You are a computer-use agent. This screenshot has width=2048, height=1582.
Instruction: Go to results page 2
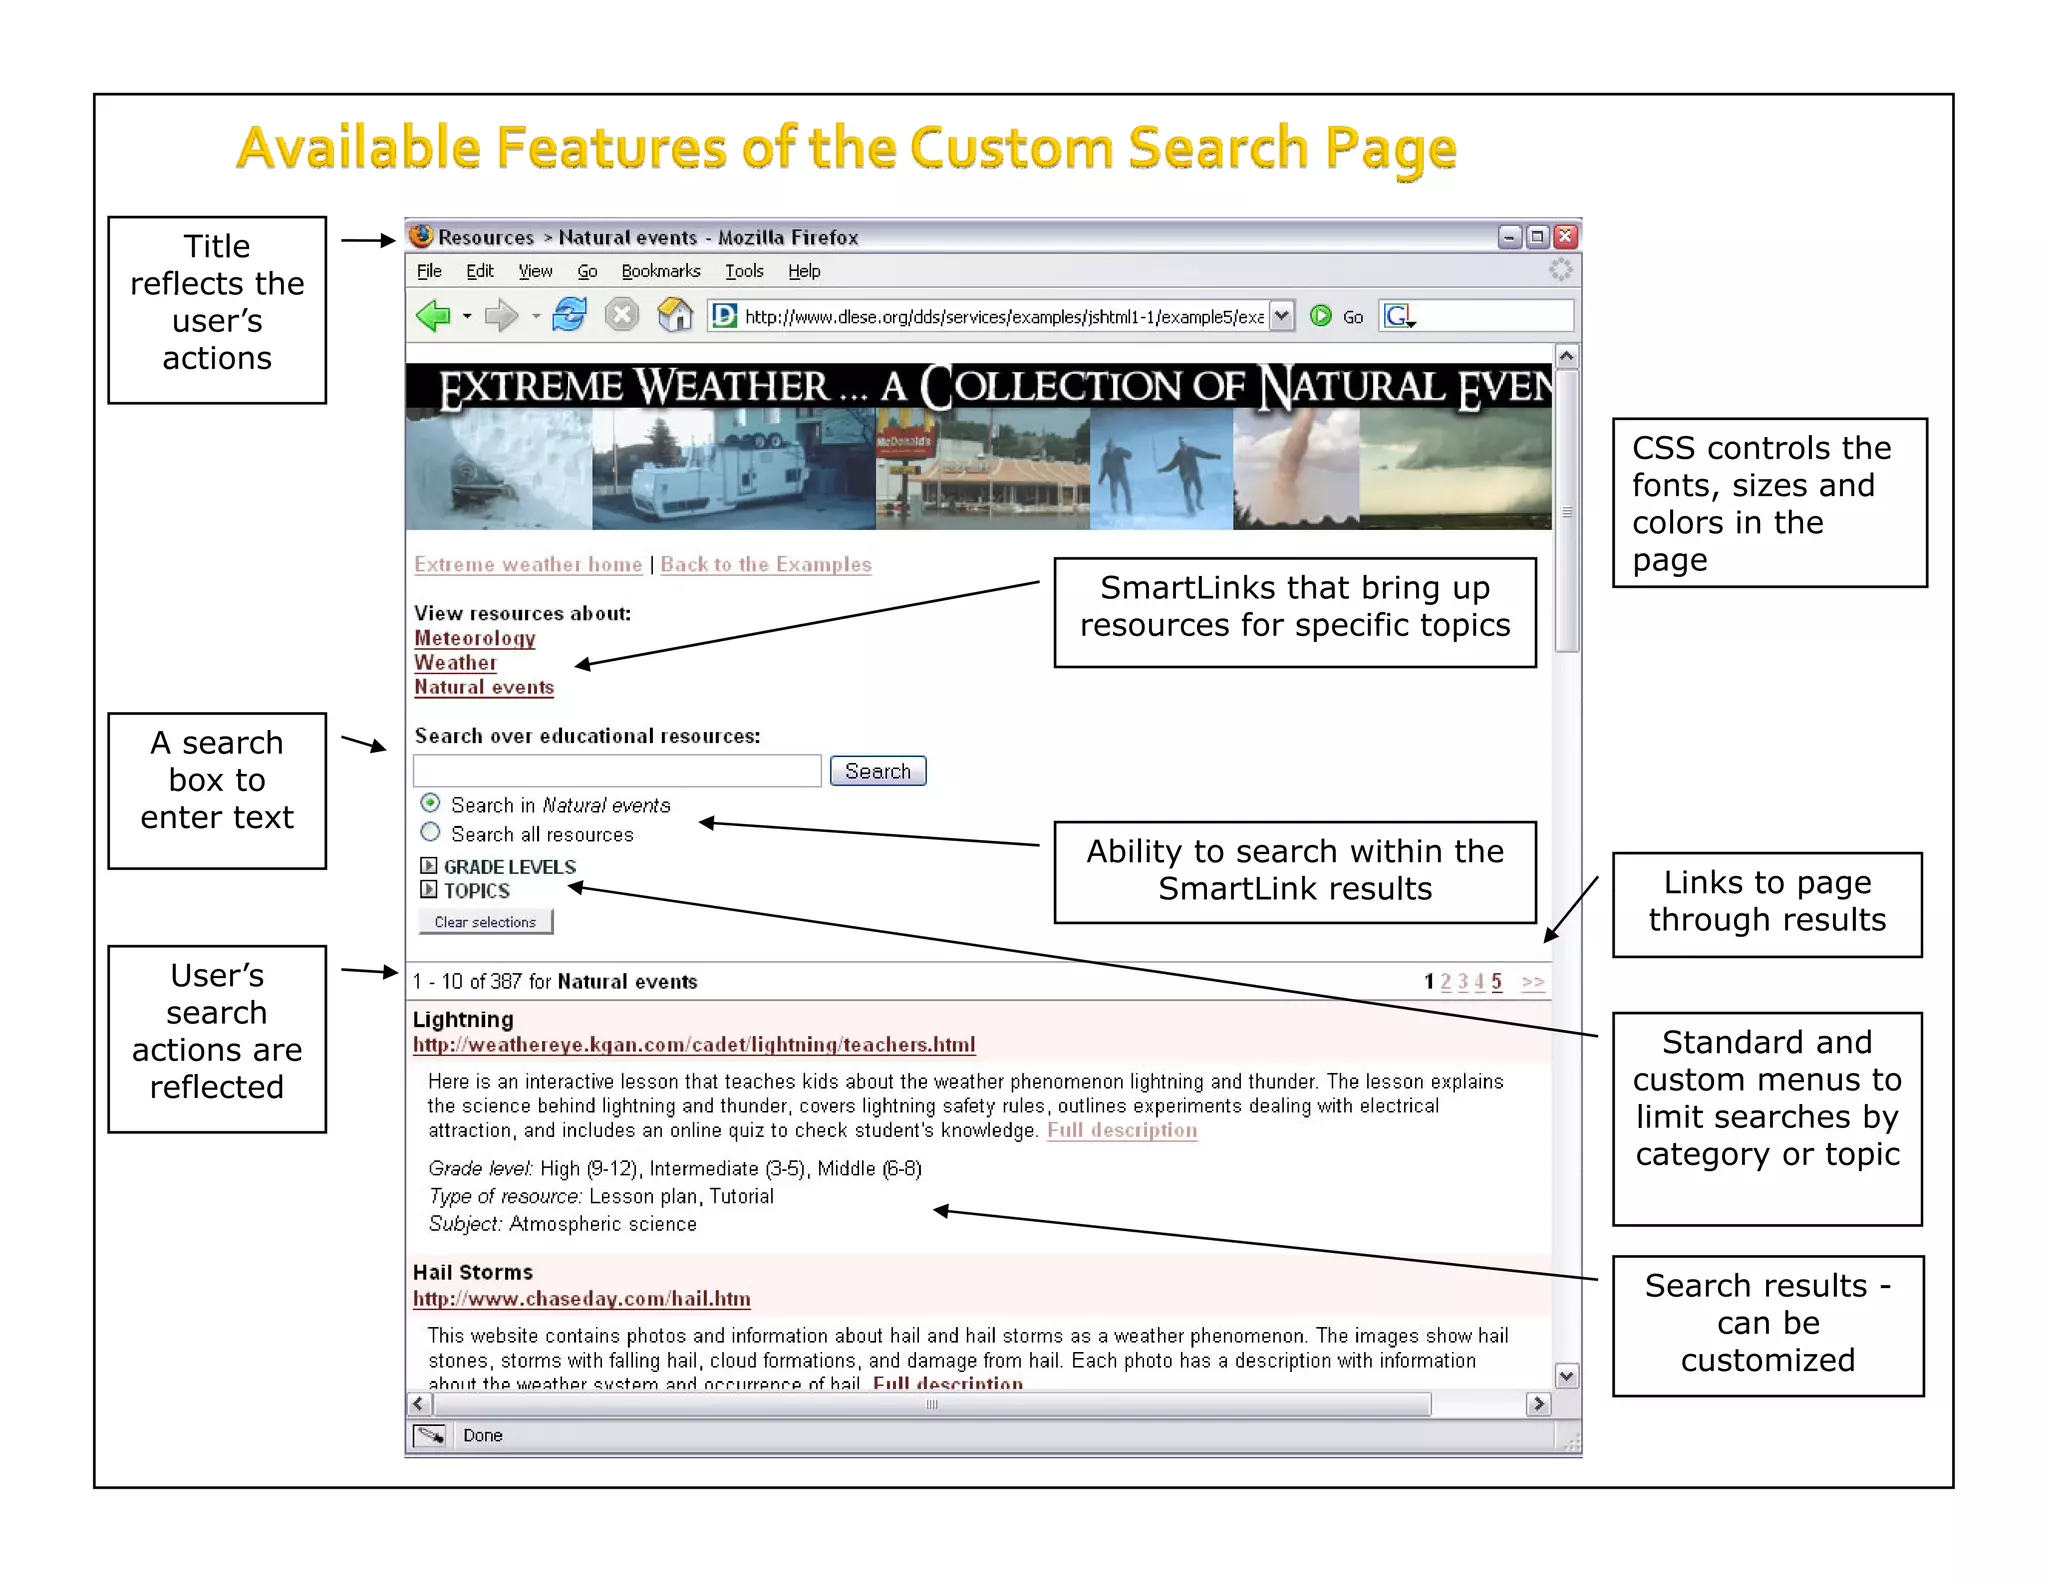click(1445, 982)
